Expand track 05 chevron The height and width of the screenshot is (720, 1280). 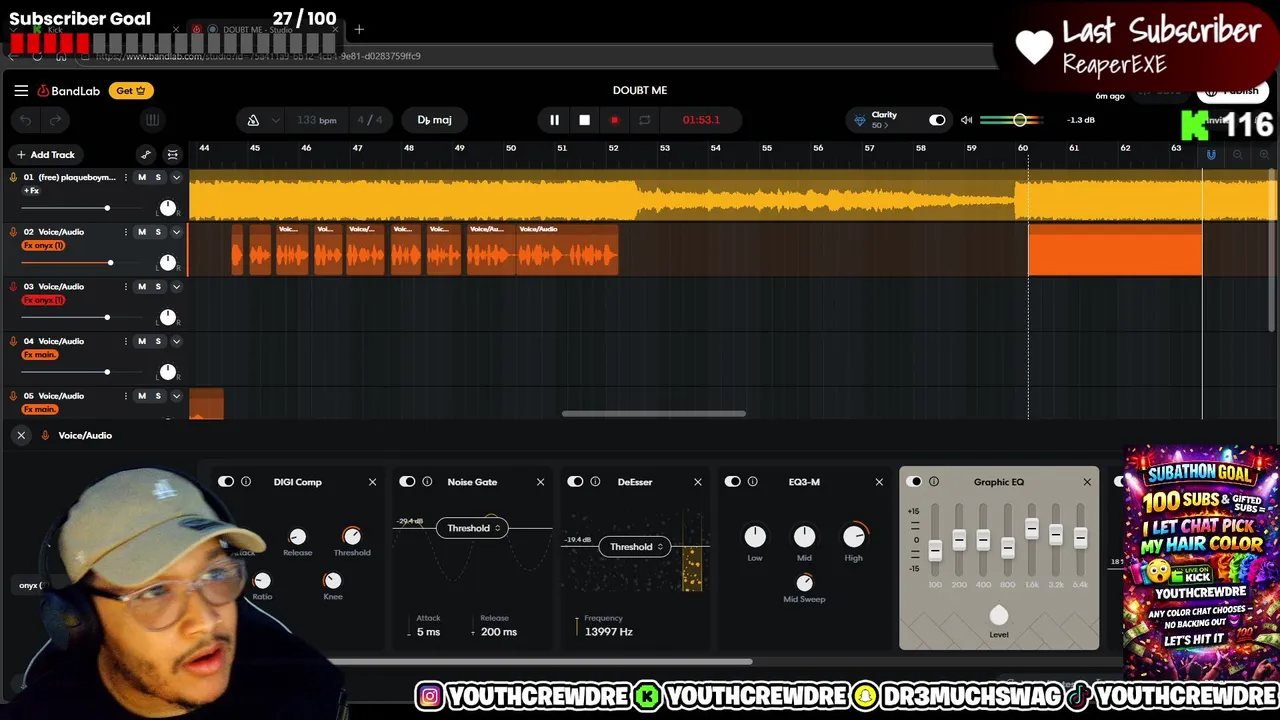tap(176, 397)
